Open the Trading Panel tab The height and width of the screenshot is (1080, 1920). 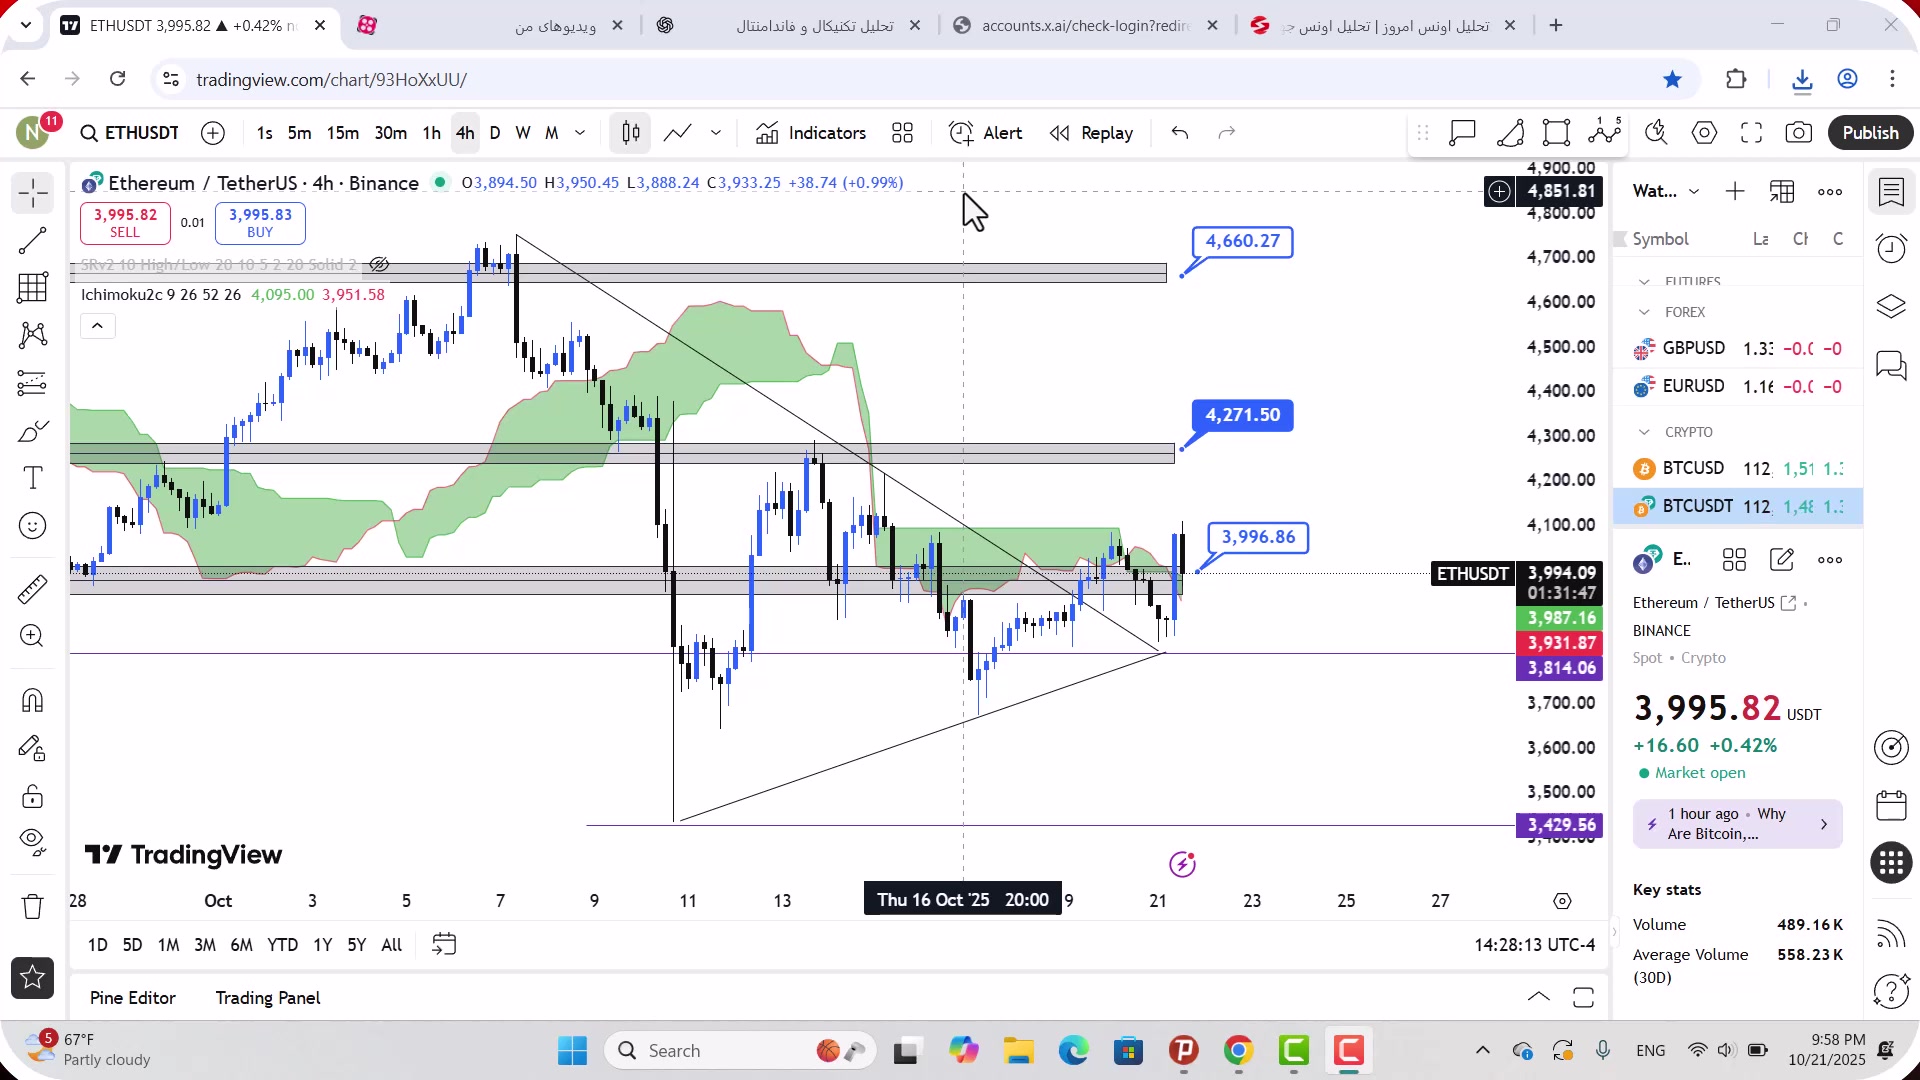[x=267, y=998]
